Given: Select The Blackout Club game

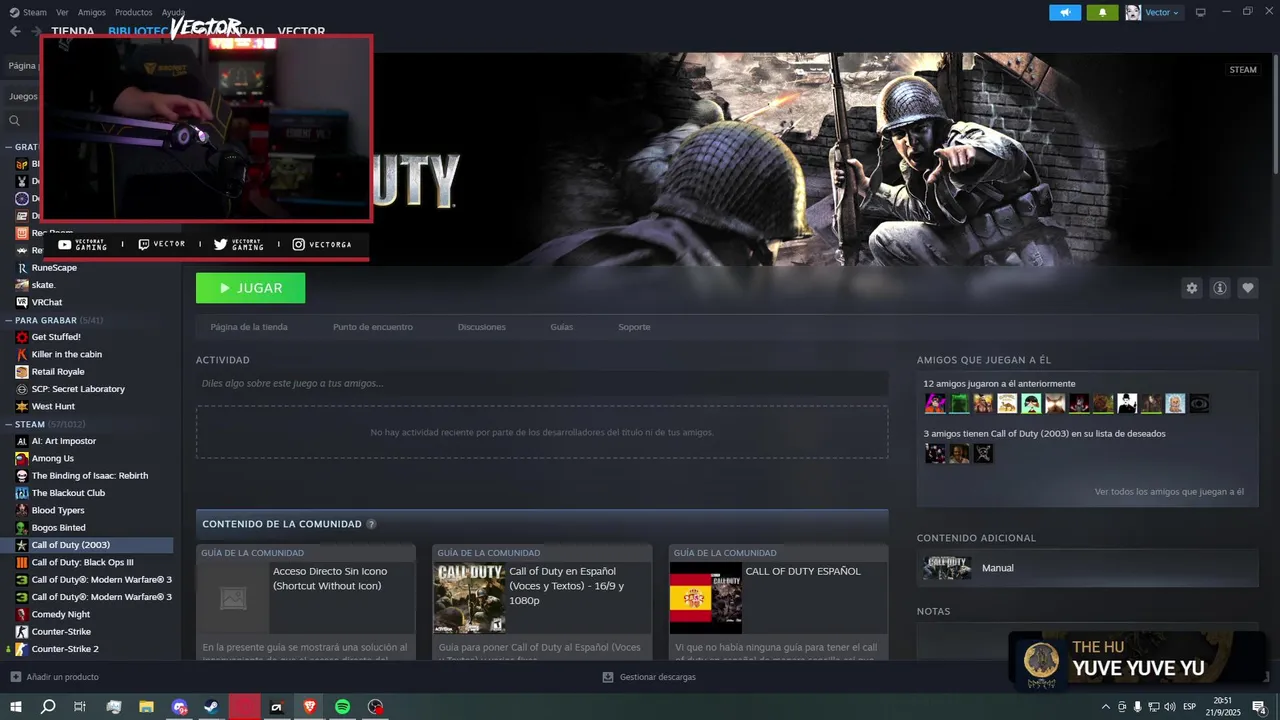Looking at the screenshot, I should coord(68,493).
